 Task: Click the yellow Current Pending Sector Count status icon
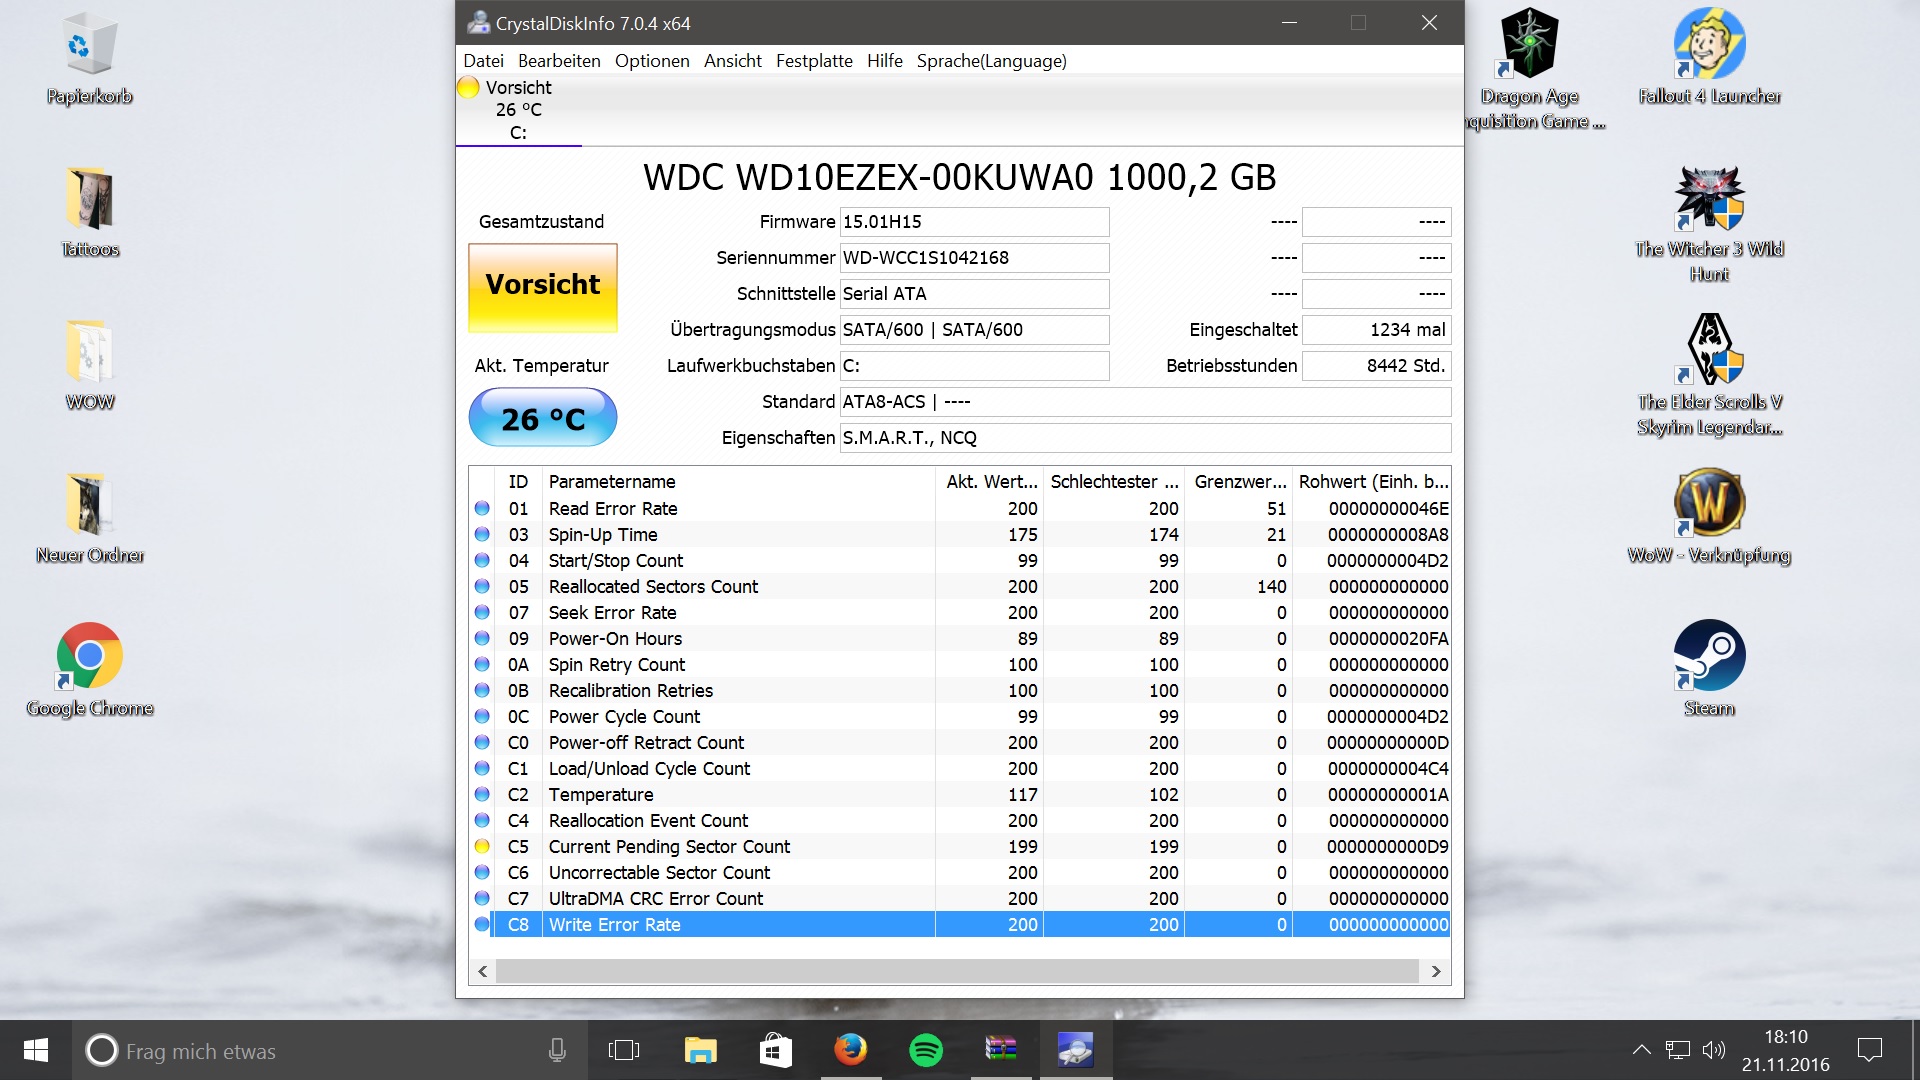pyautogui.click(x=482, y=847)
